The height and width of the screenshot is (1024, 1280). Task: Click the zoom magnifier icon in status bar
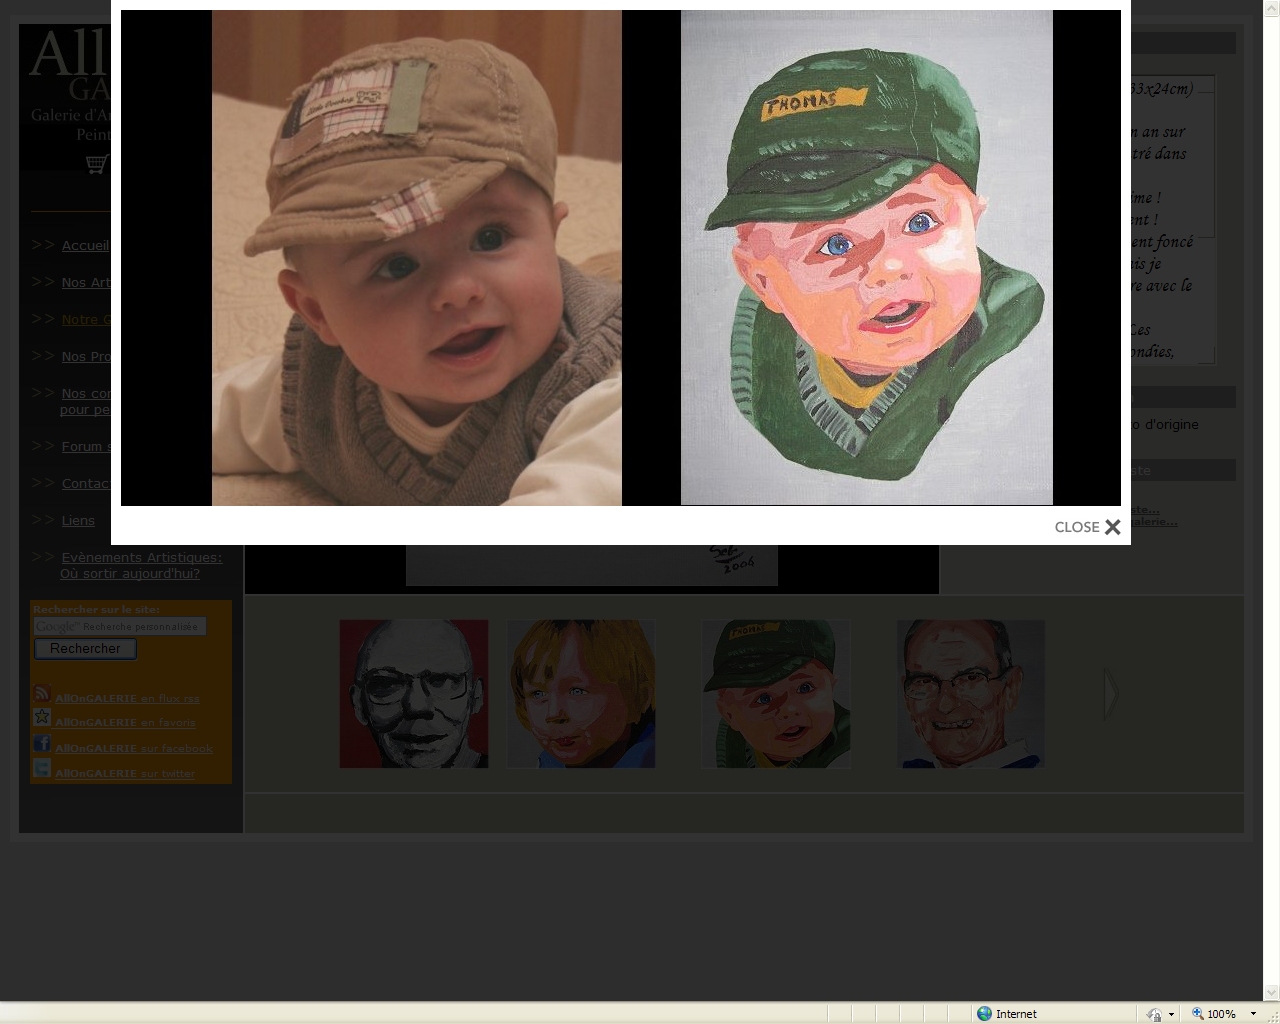(1197, 1013)
